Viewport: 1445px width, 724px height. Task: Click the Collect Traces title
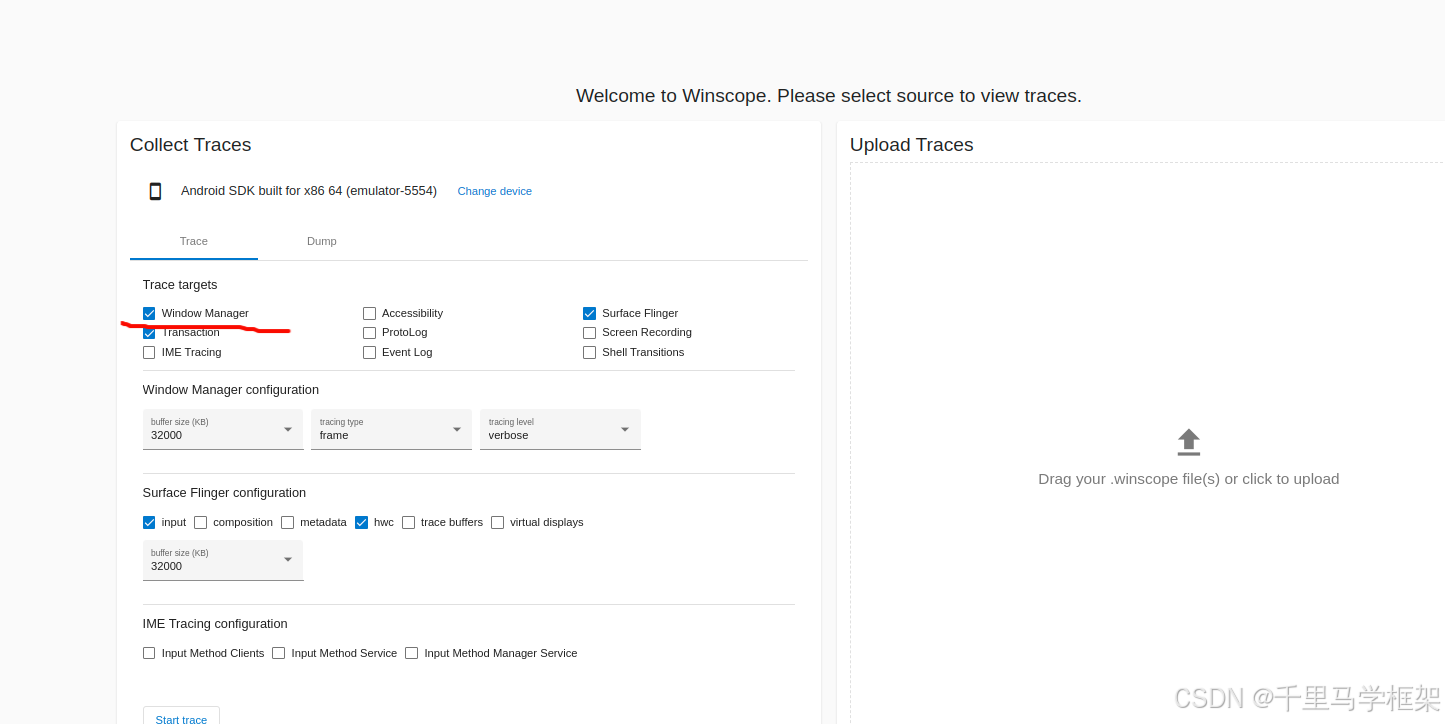pos(191,145)
